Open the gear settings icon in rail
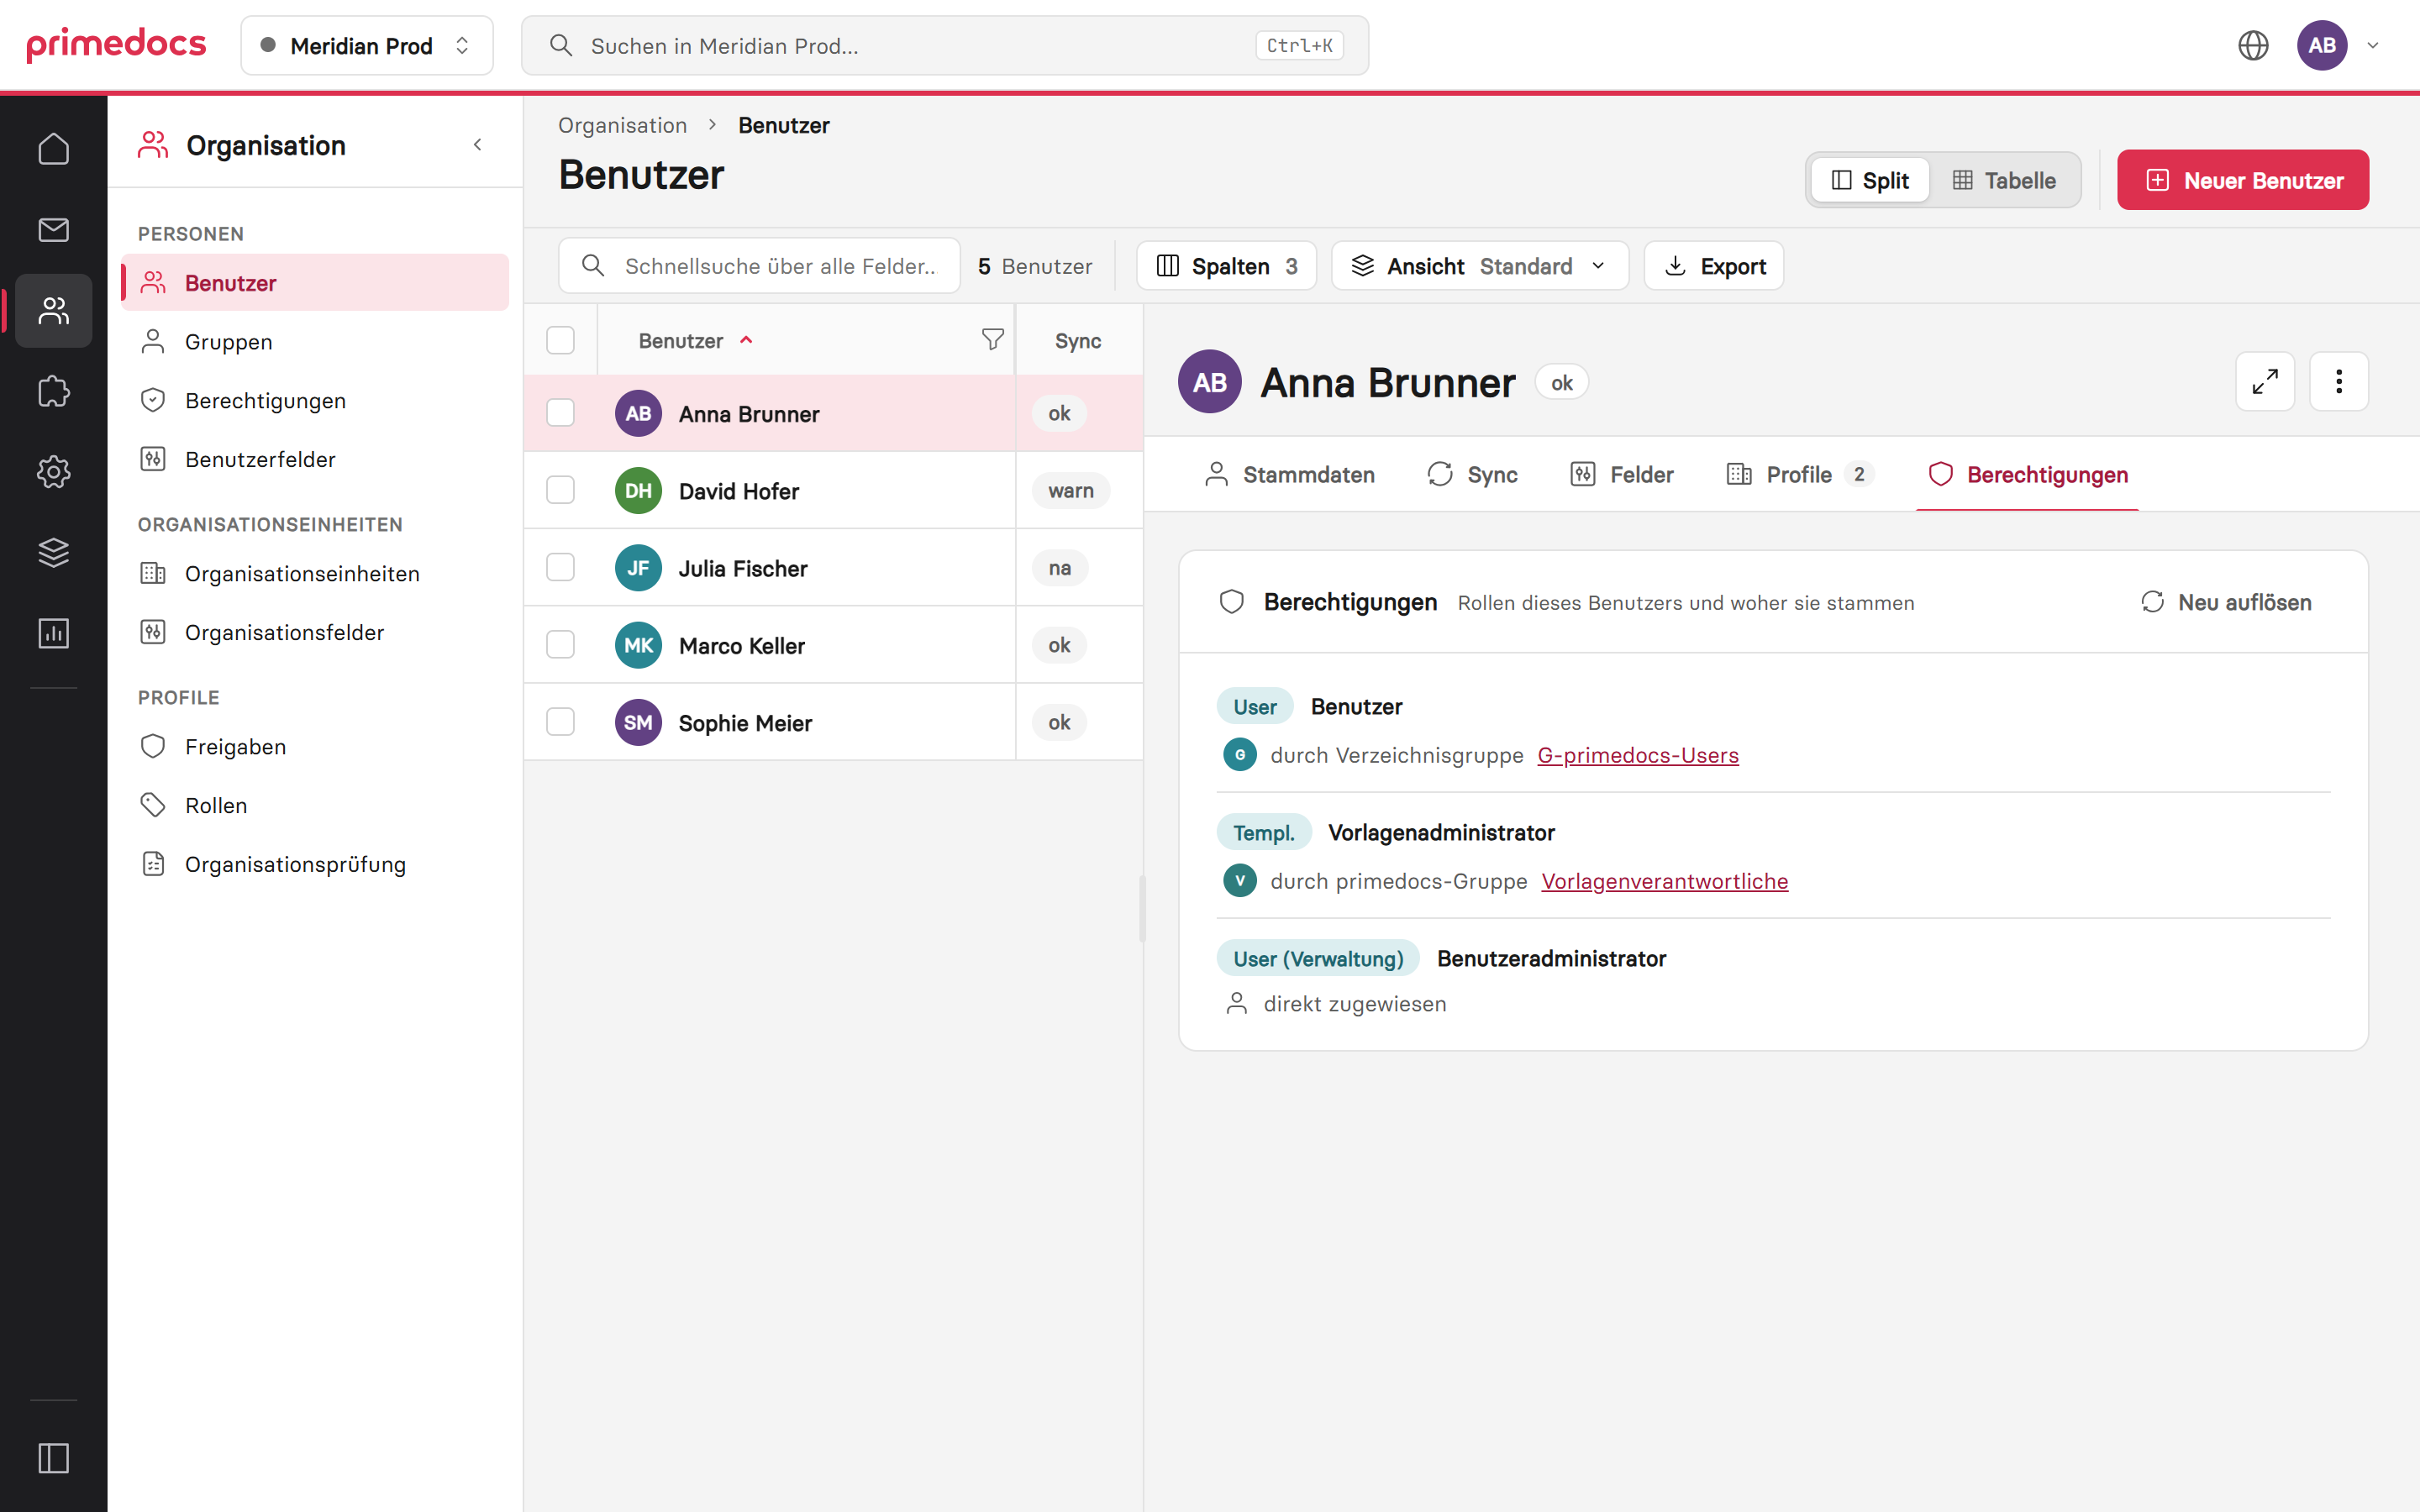 54,472
